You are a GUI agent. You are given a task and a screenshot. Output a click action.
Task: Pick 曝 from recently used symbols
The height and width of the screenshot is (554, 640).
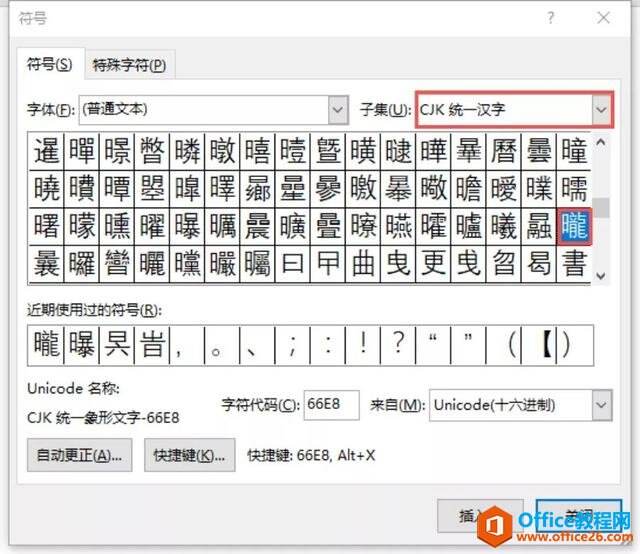[82, 345]
